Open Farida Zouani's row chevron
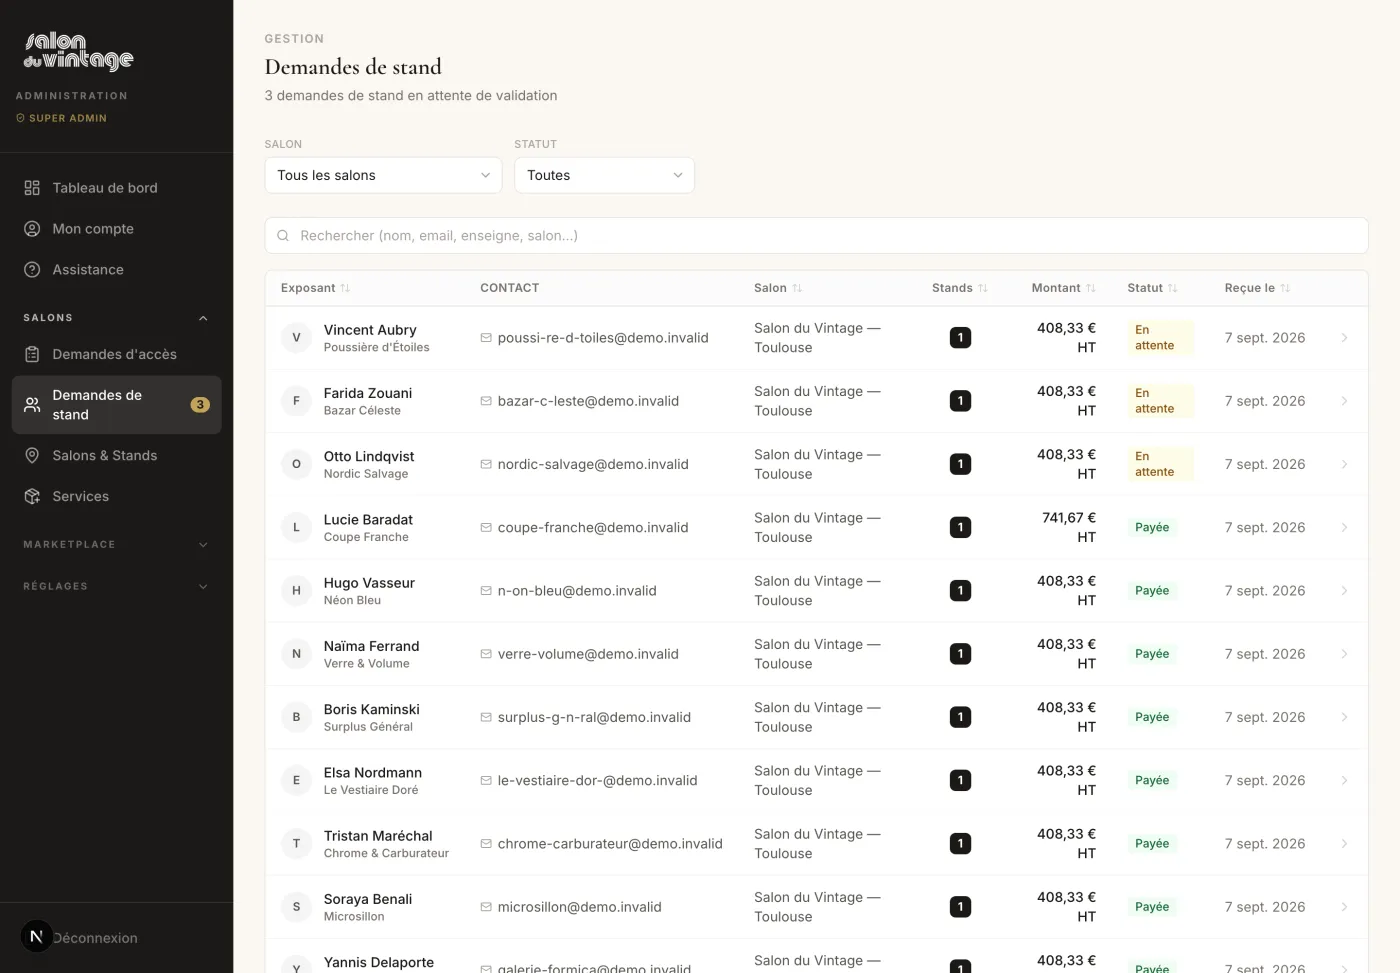The width and height of the screenshot is (1400, 973). tap(1344, 401)
